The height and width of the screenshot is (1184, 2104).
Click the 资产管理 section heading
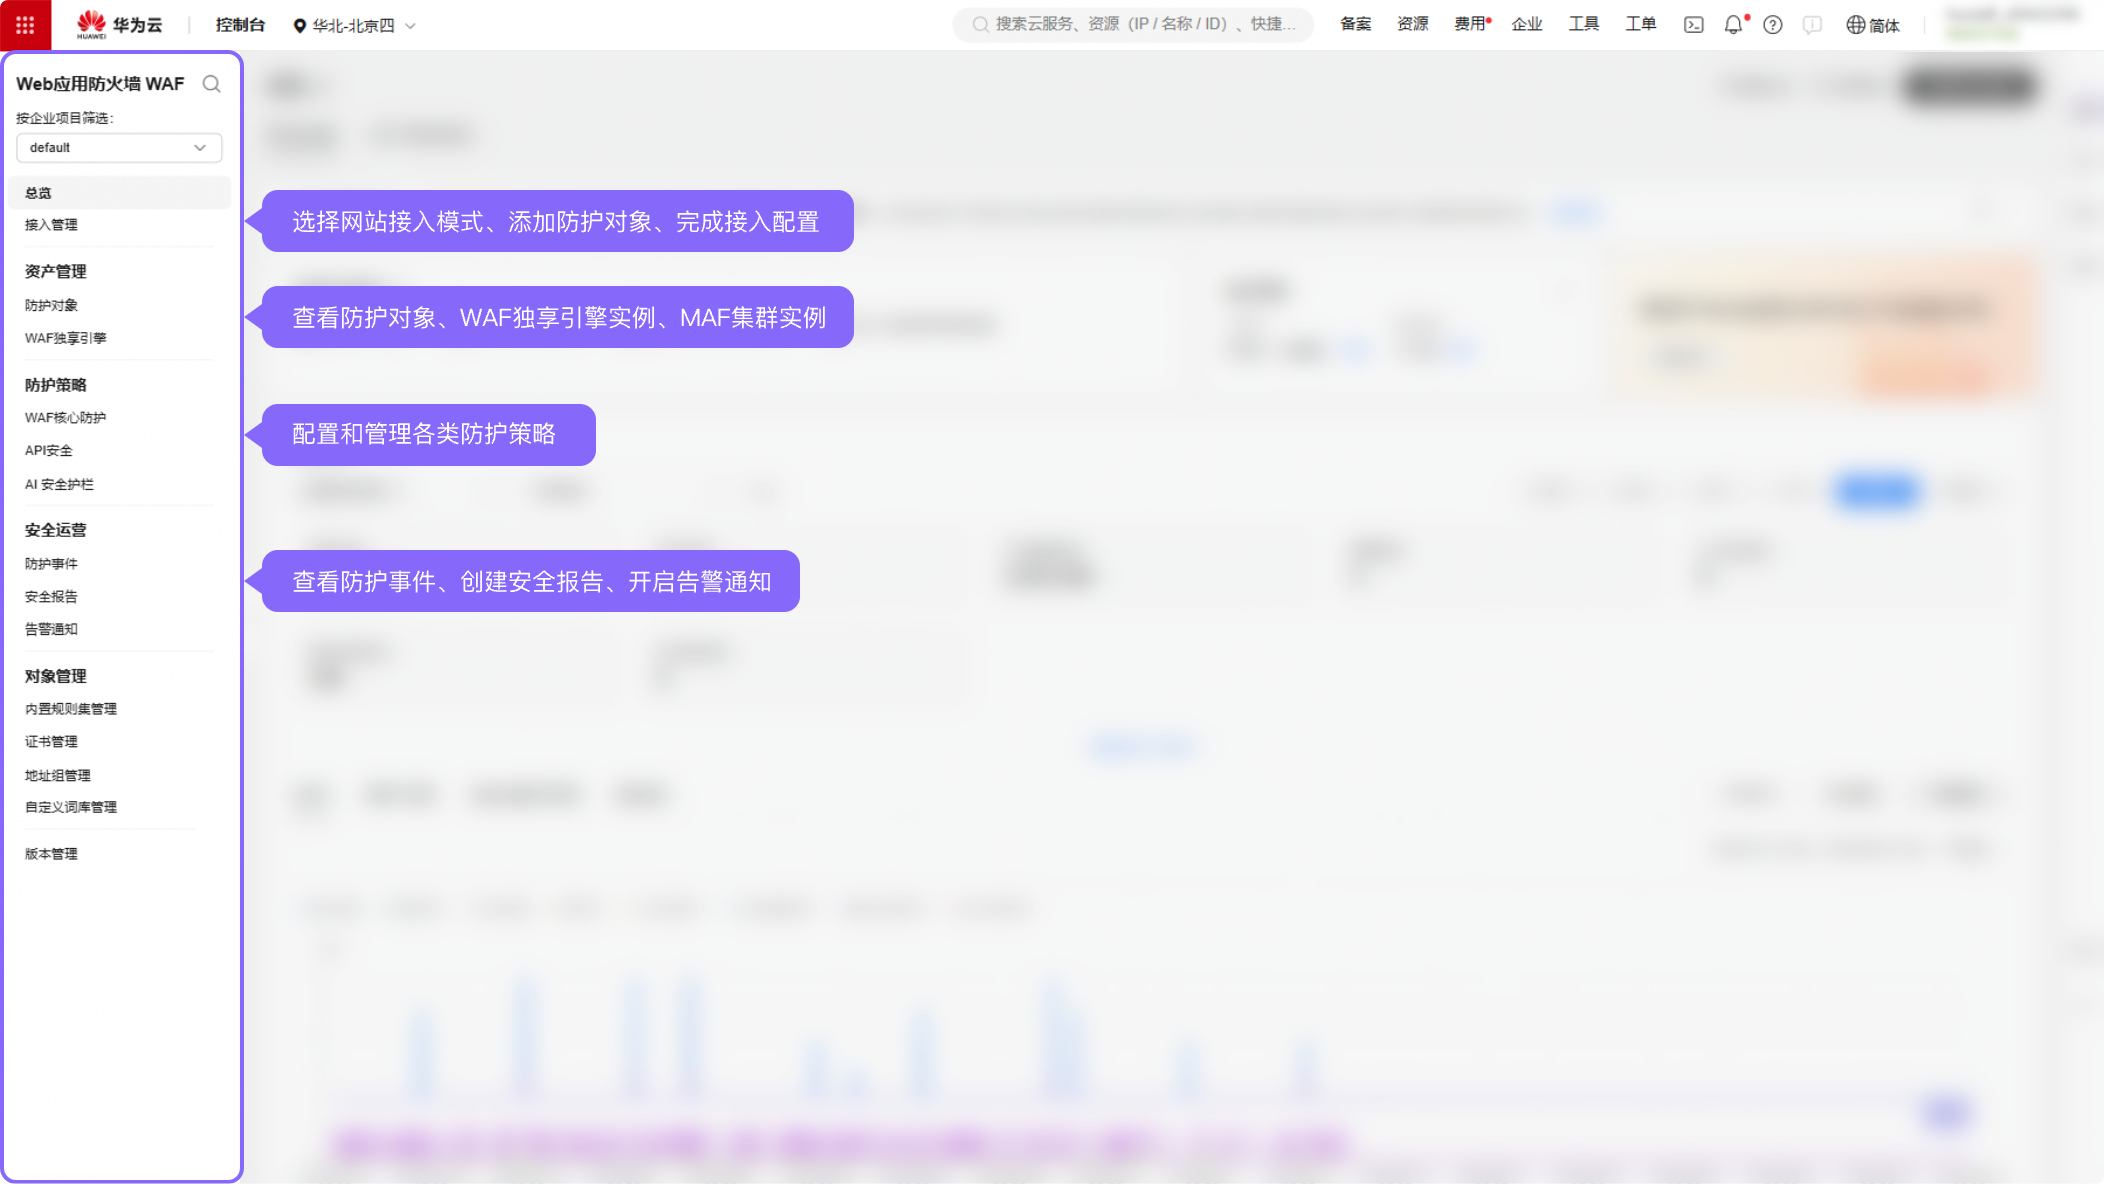pyautogui.click(x=56, y=272)
